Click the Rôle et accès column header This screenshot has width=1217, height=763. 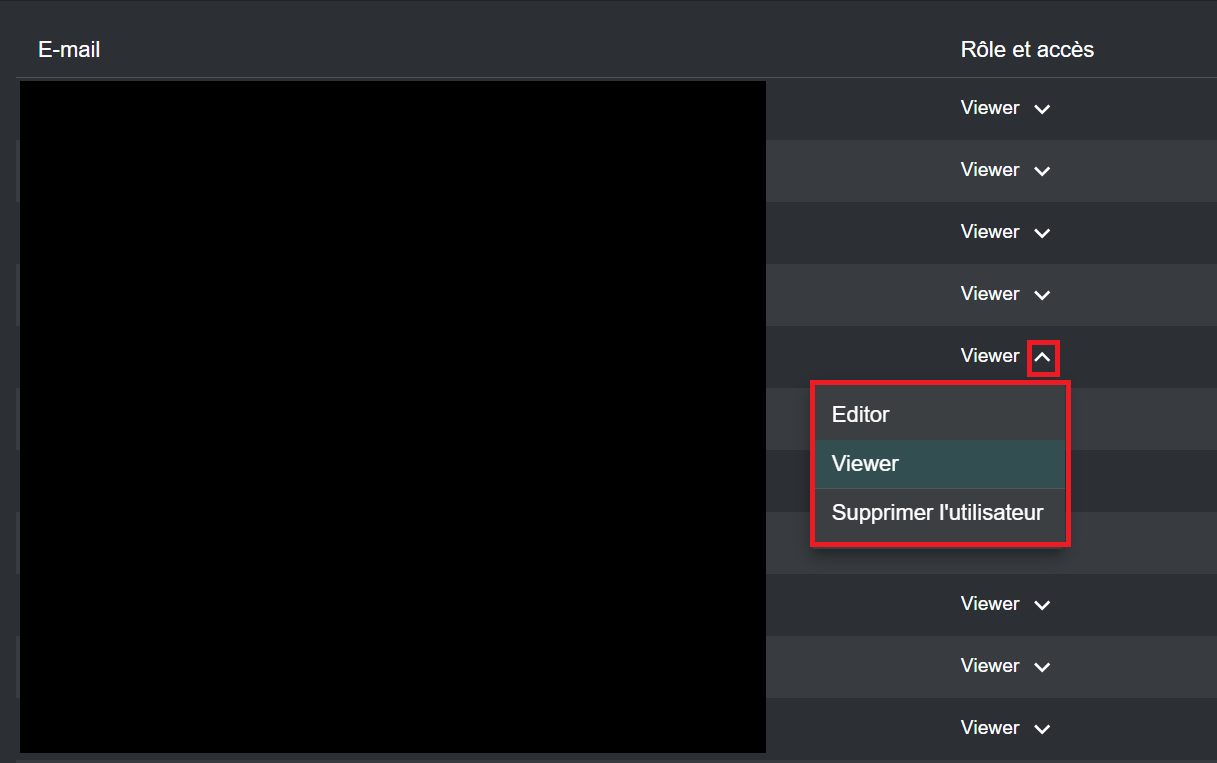pos(1027,49)
